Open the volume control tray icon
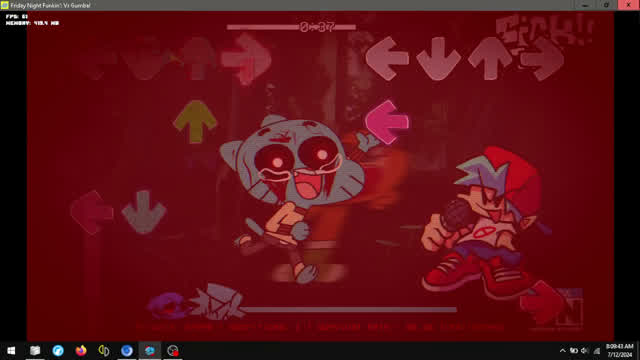Viewport: 640px width, 360px height. pyautogui.click(x=584, y=351)
